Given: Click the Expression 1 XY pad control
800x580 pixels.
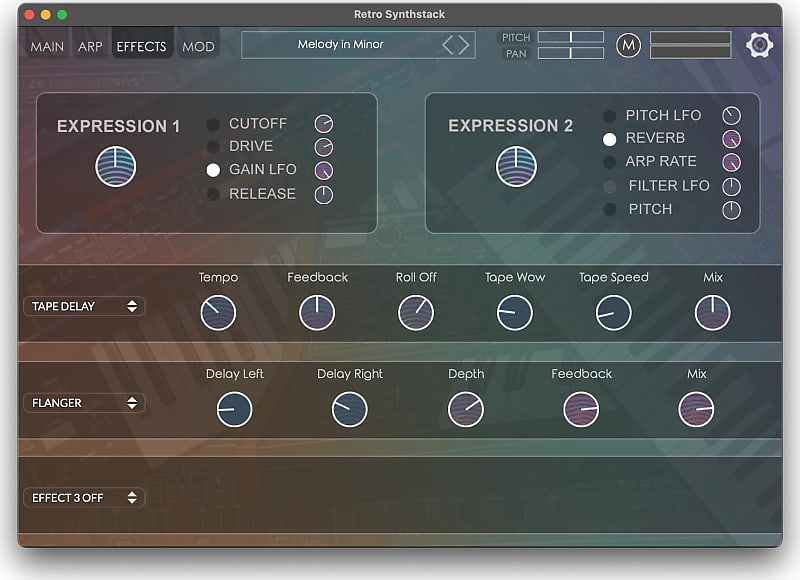Looking at the screenshot, I should [116, 166].
